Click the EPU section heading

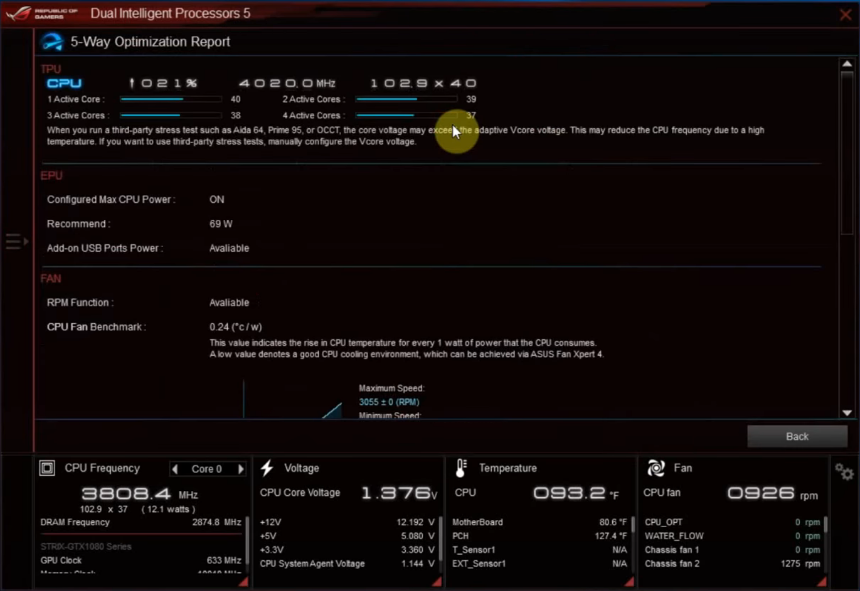click(x=52, y=175)
